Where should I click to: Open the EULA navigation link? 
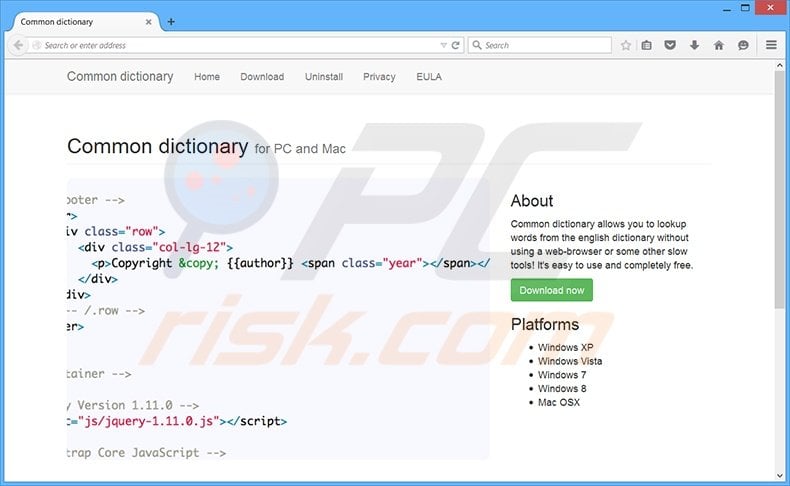[x=429, y=77]
